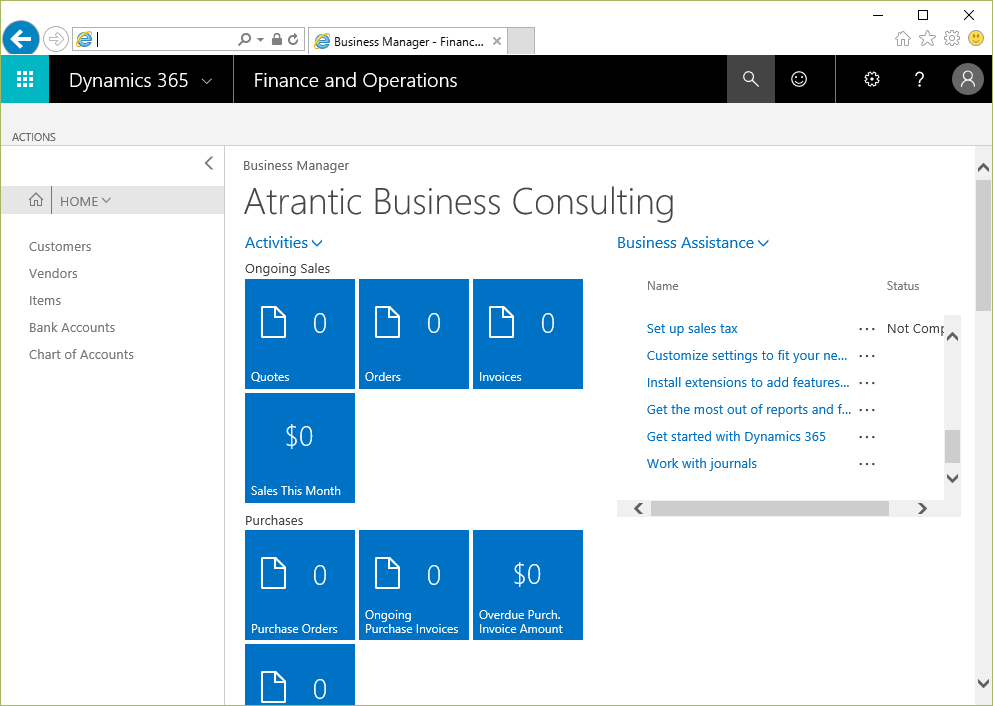The image size is (993, 706).
Task: Click the refresh icon in the address bar
Action: coord(293,39)
